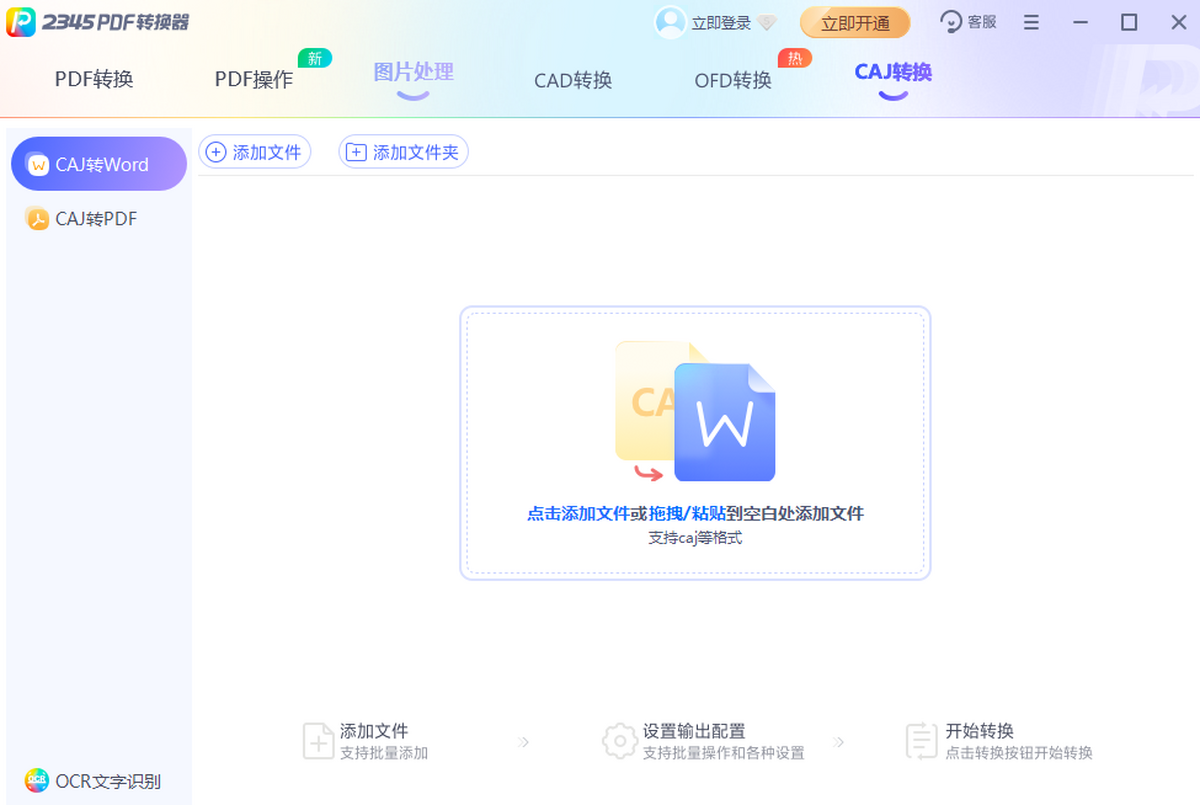Switch to the PDF转换 tab
Image resolution: width=1200 pixels, height=805 pixels.
[94, 80]
